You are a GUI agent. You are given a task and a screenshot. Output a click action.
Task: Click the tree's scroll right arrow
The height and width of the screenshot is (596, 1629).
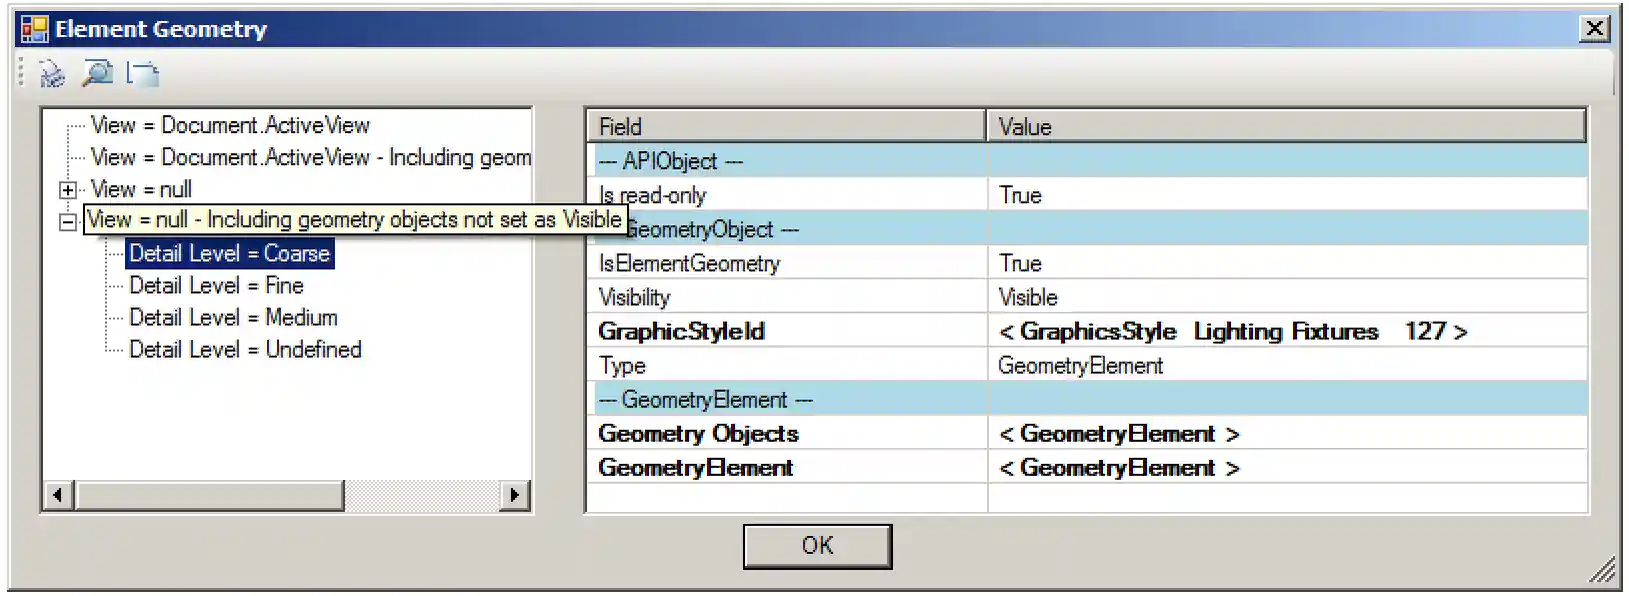(x=514, y=494)
